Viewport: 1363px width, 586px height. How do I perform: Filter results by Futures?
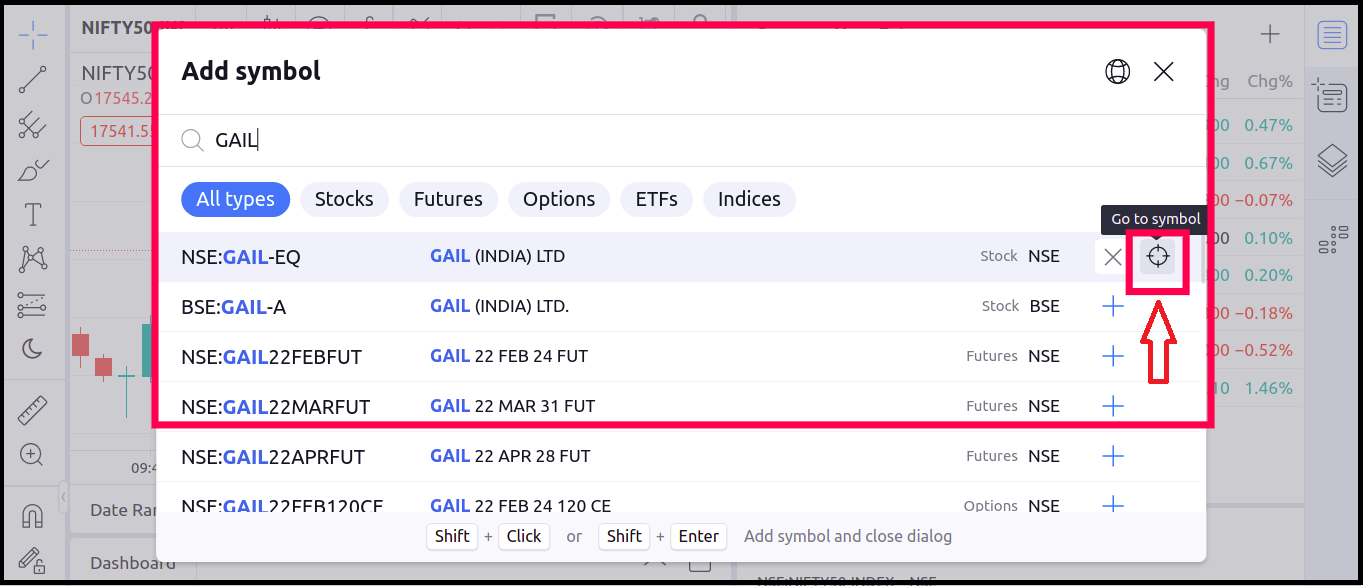pyautogui.click(x=448, y=199)
